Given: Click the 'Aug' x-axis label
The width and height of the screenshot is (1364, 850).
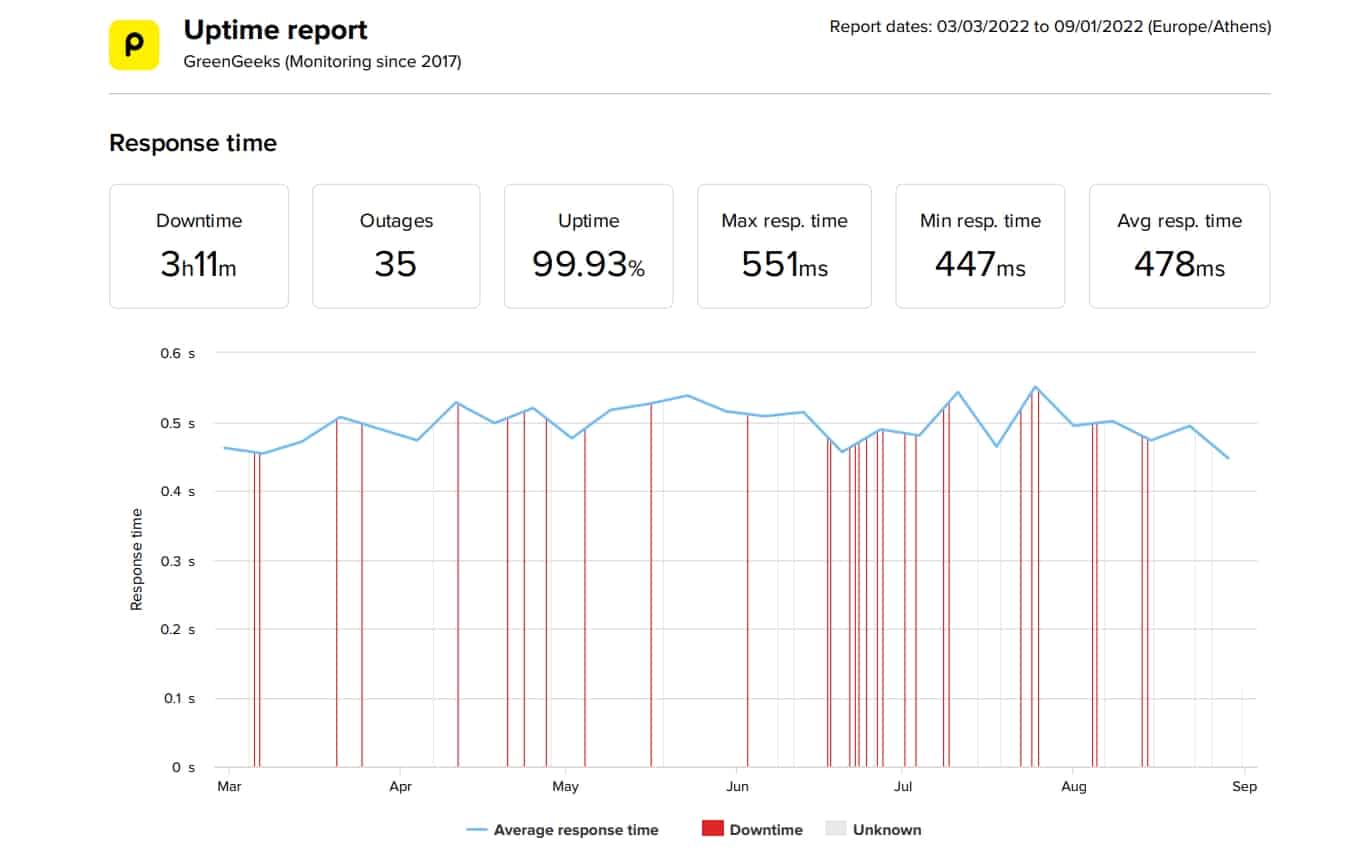Looking at the screenshot, I should pos(1073,787).
